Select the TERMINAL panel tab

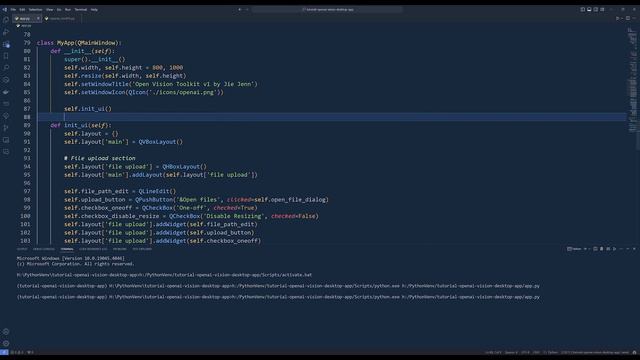67,249
